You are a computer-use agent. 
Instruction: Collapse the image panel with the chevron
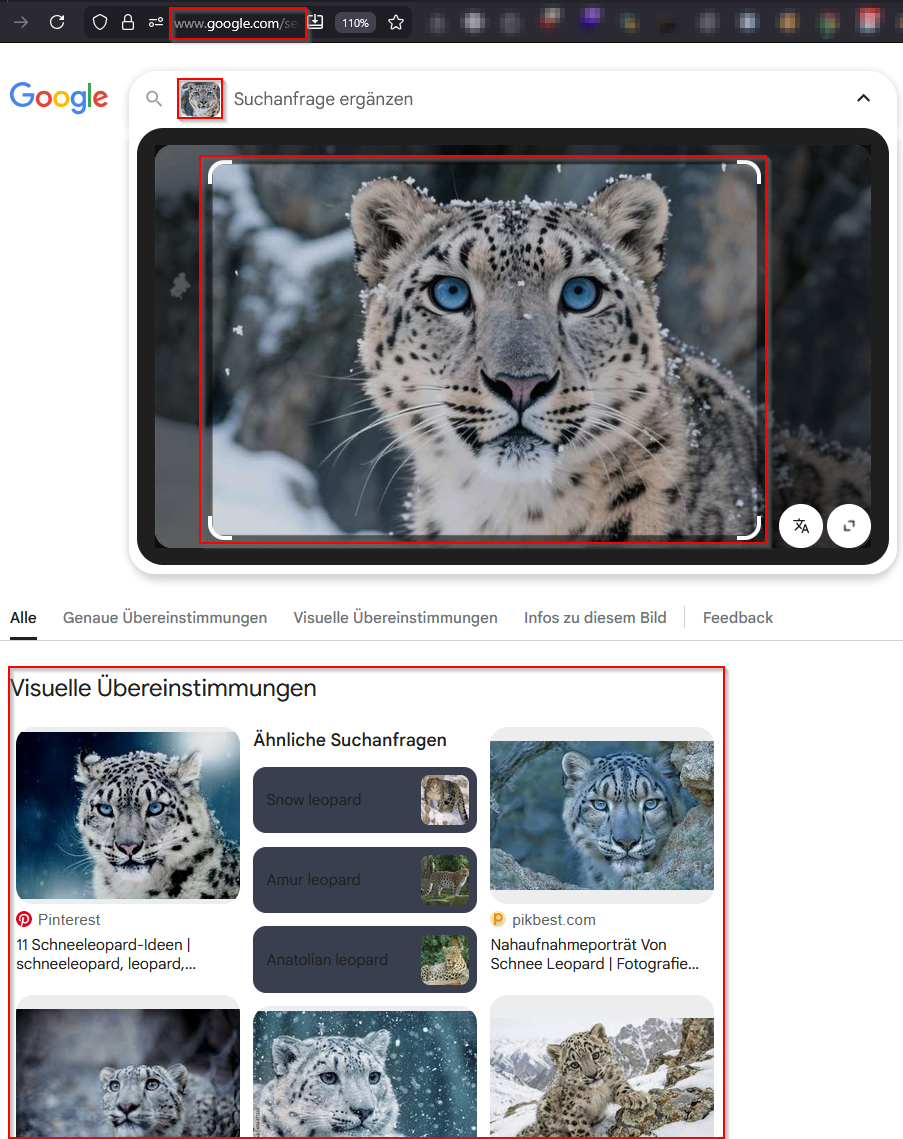[x=864, y=98]
